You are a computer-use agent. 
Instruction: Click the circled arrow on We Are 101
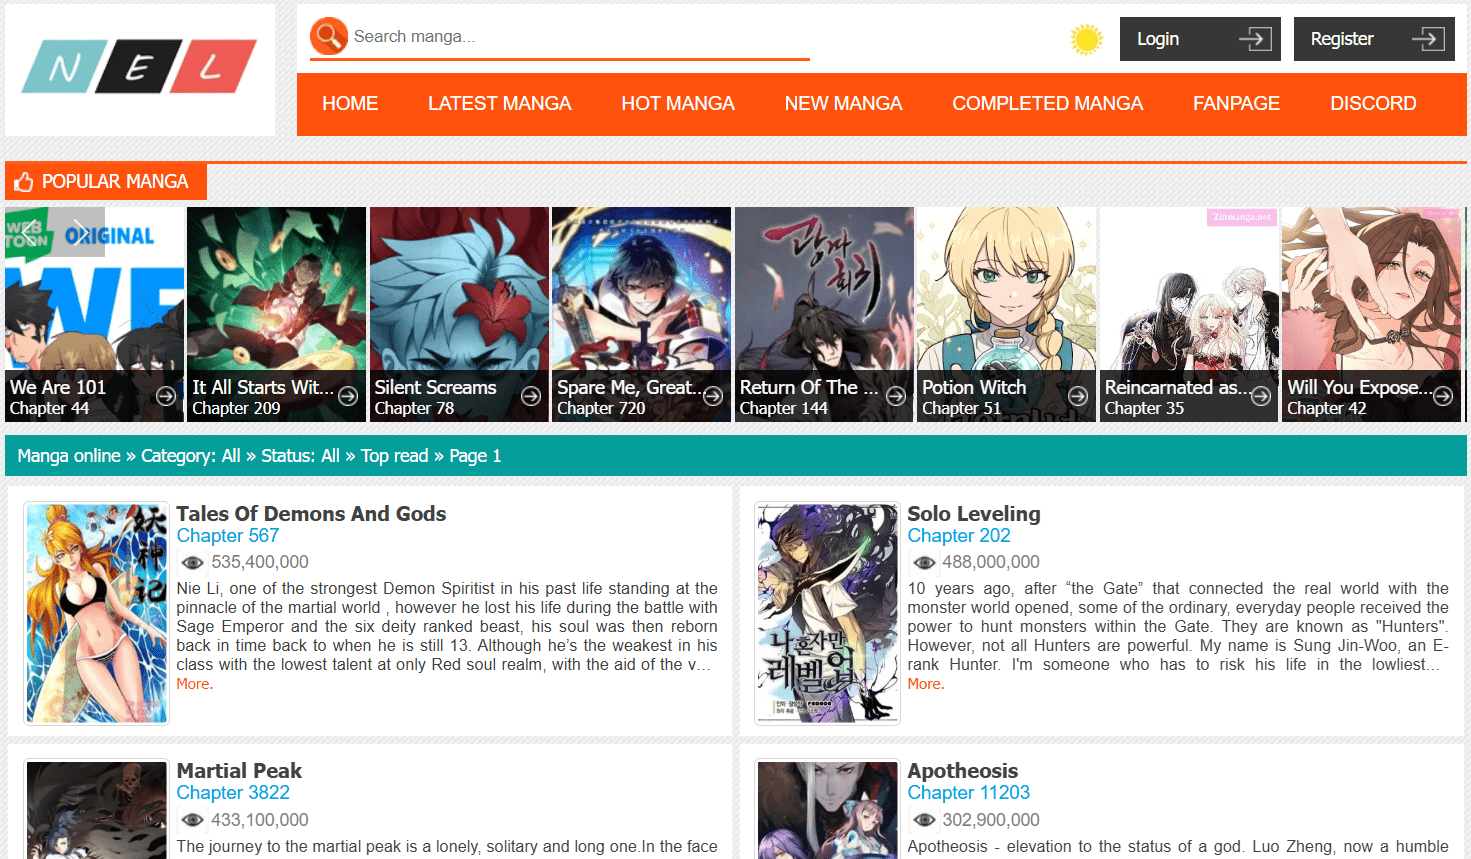pos(166,396)
